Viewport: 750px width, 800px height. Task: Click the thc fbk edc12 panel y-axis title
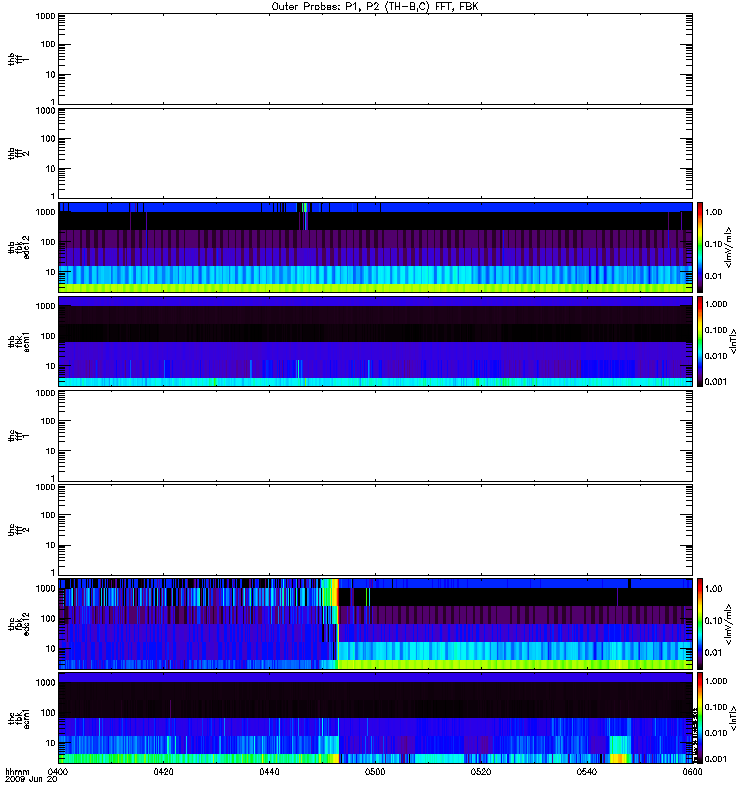tap(19, 623)
